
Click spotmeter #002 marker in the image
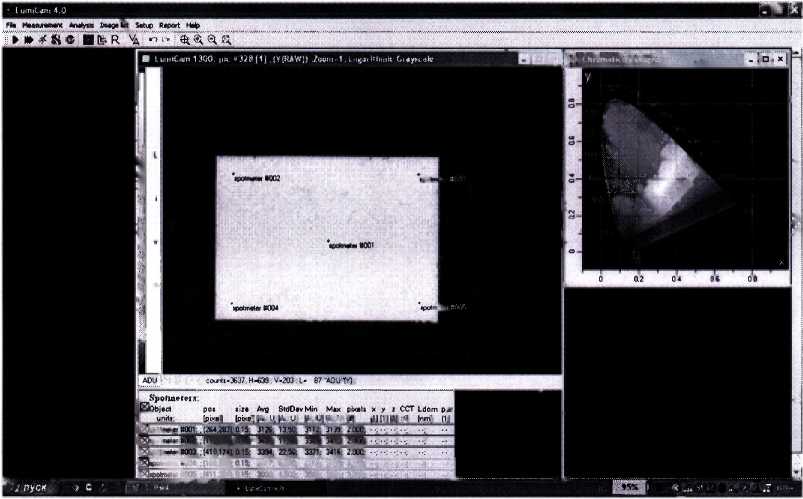pos(233,174)
